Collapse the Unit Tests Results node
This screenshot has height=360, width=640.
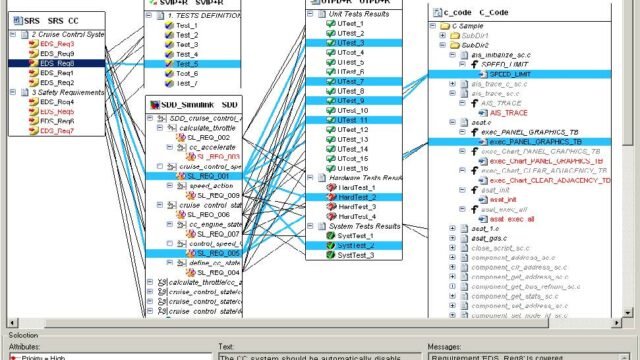310,14
